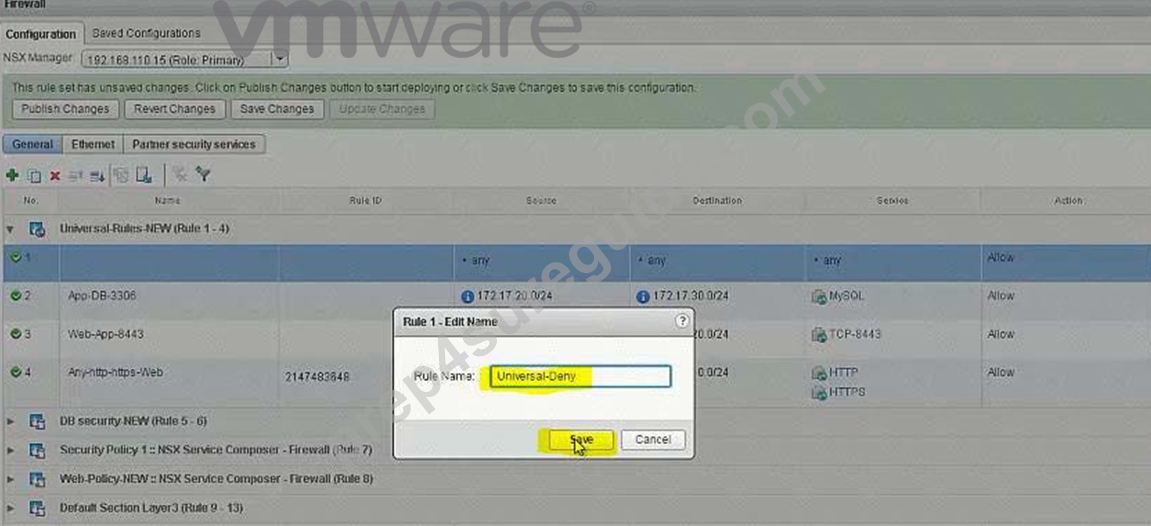Click the Rule ID column header
This screenshot has height=526, width=1151.
click(x=366, y=201)
